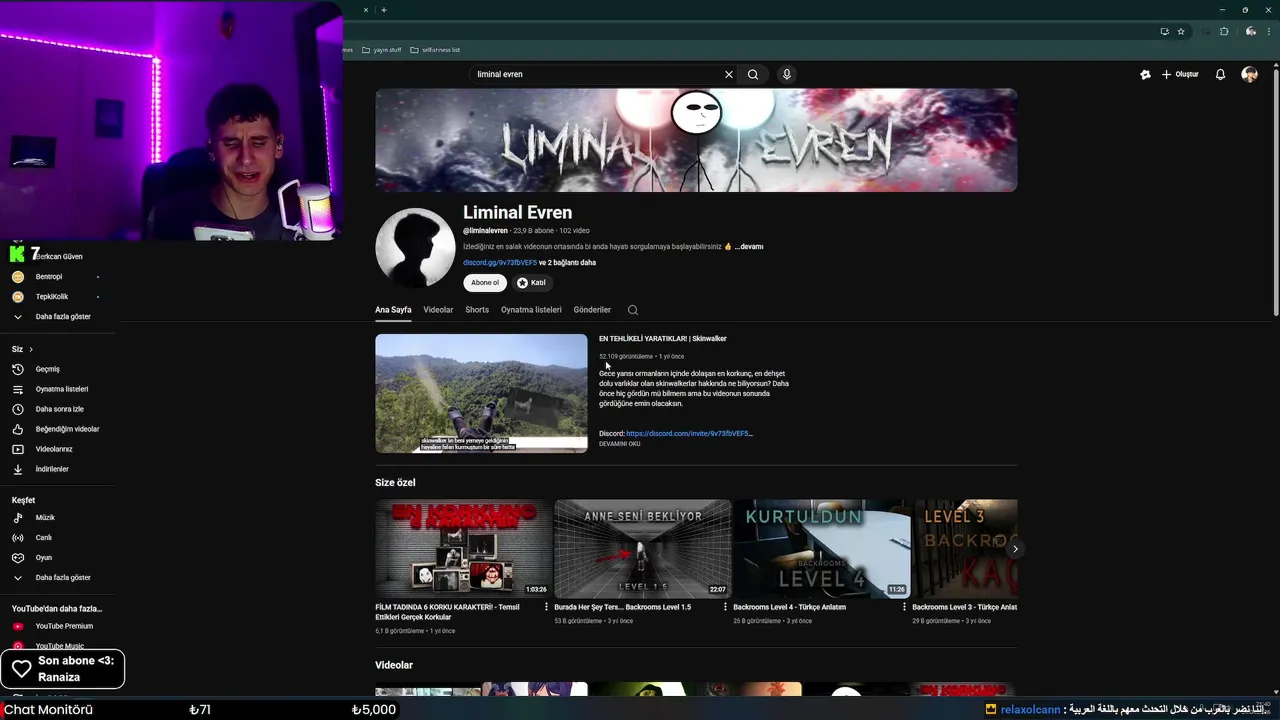This screenshot has height=720, width=1280.
Task: Switch to the Gönderiler tab
Action: [592, 310]
